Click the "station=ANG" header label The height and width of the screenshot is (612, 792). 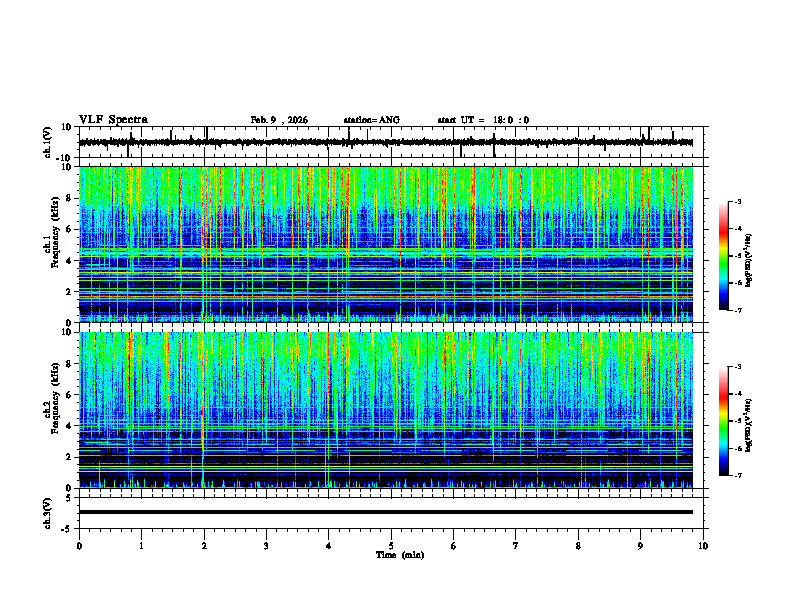pos(372,120)
